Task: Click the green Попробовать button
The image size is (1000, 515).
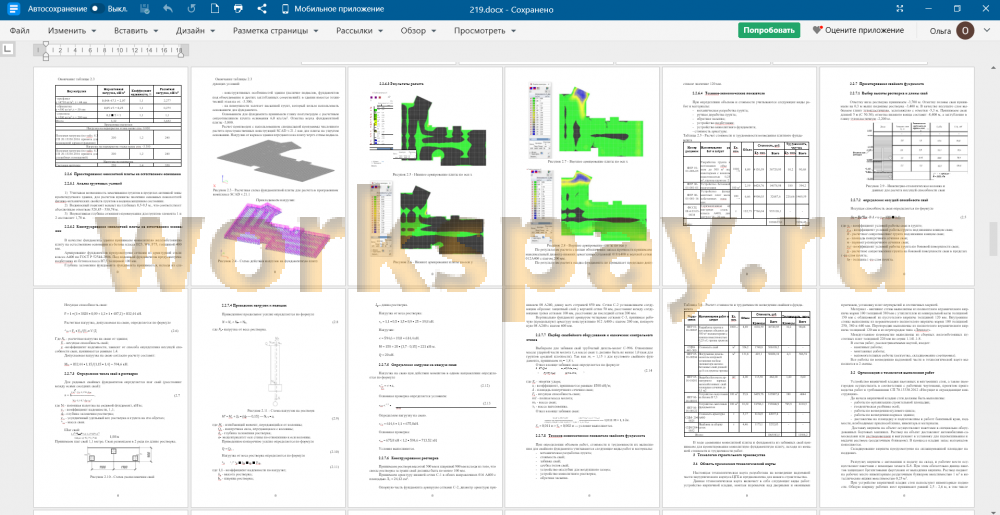Action: point(768,30)
